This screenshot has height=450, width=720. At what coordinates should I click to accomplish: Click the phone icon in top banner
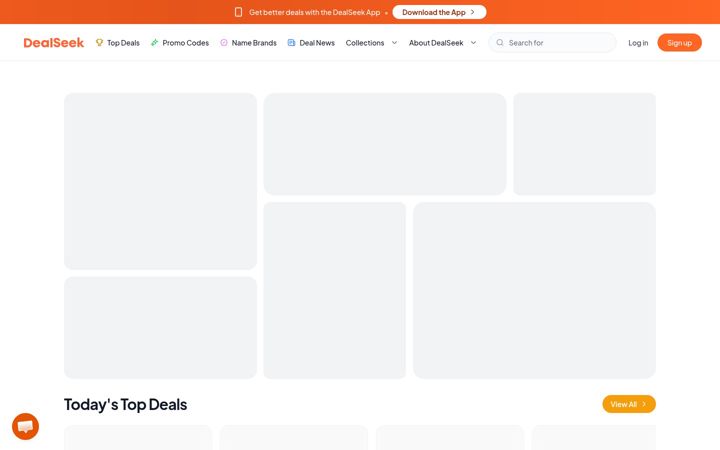pos(238,12)
